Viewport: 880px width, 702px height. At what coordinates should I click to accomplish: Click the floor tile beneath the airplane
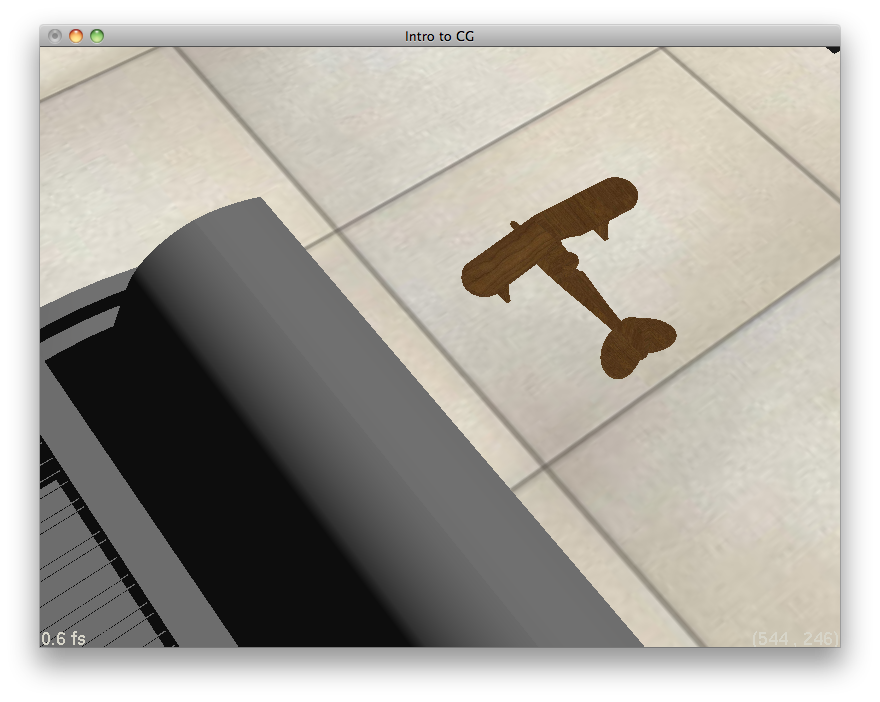[560, 380]
